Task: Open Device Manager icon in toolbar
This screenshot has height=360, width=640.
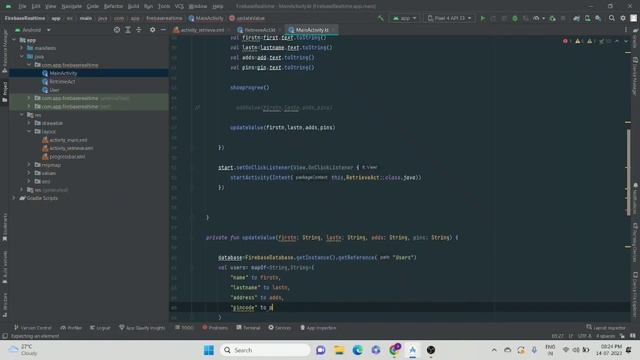Action: (x=587, y=18)
